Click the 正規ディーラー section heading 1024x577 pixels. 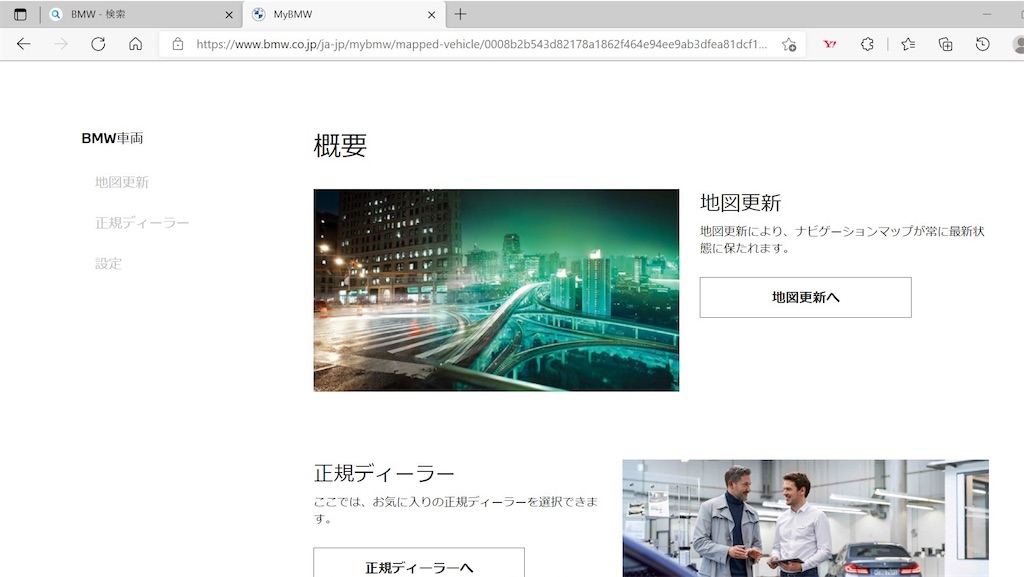(x=384, y=473)
